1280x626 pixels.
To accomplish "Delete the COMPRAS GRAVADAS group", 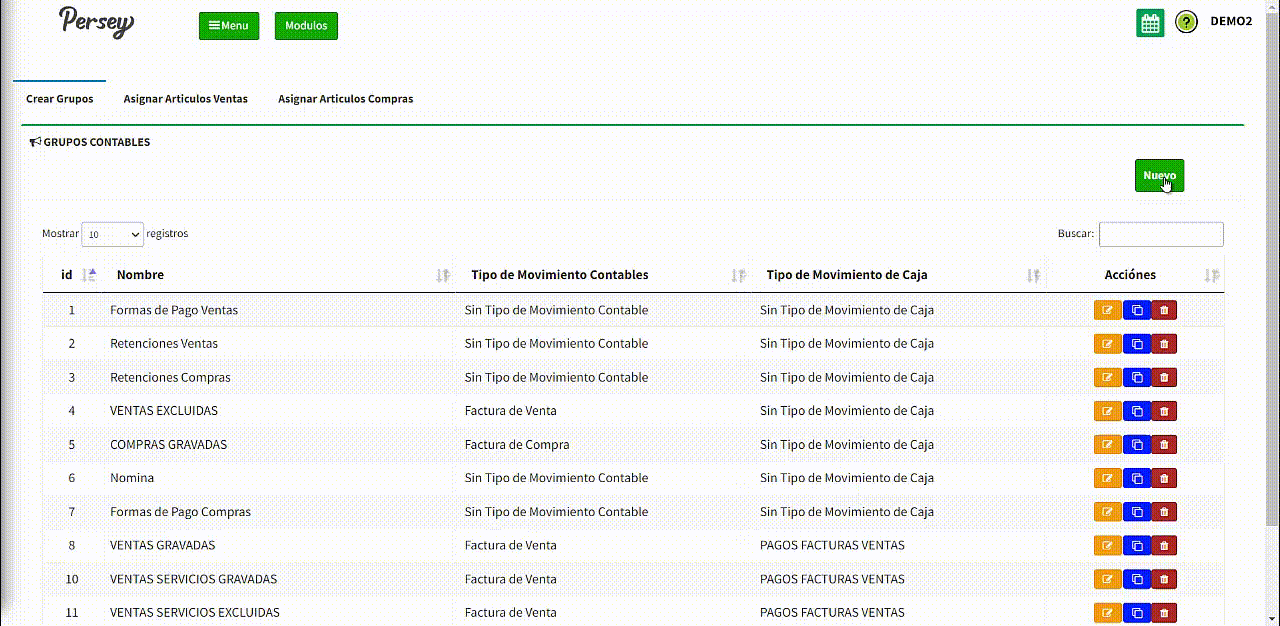I will [x=1164, y=445].
